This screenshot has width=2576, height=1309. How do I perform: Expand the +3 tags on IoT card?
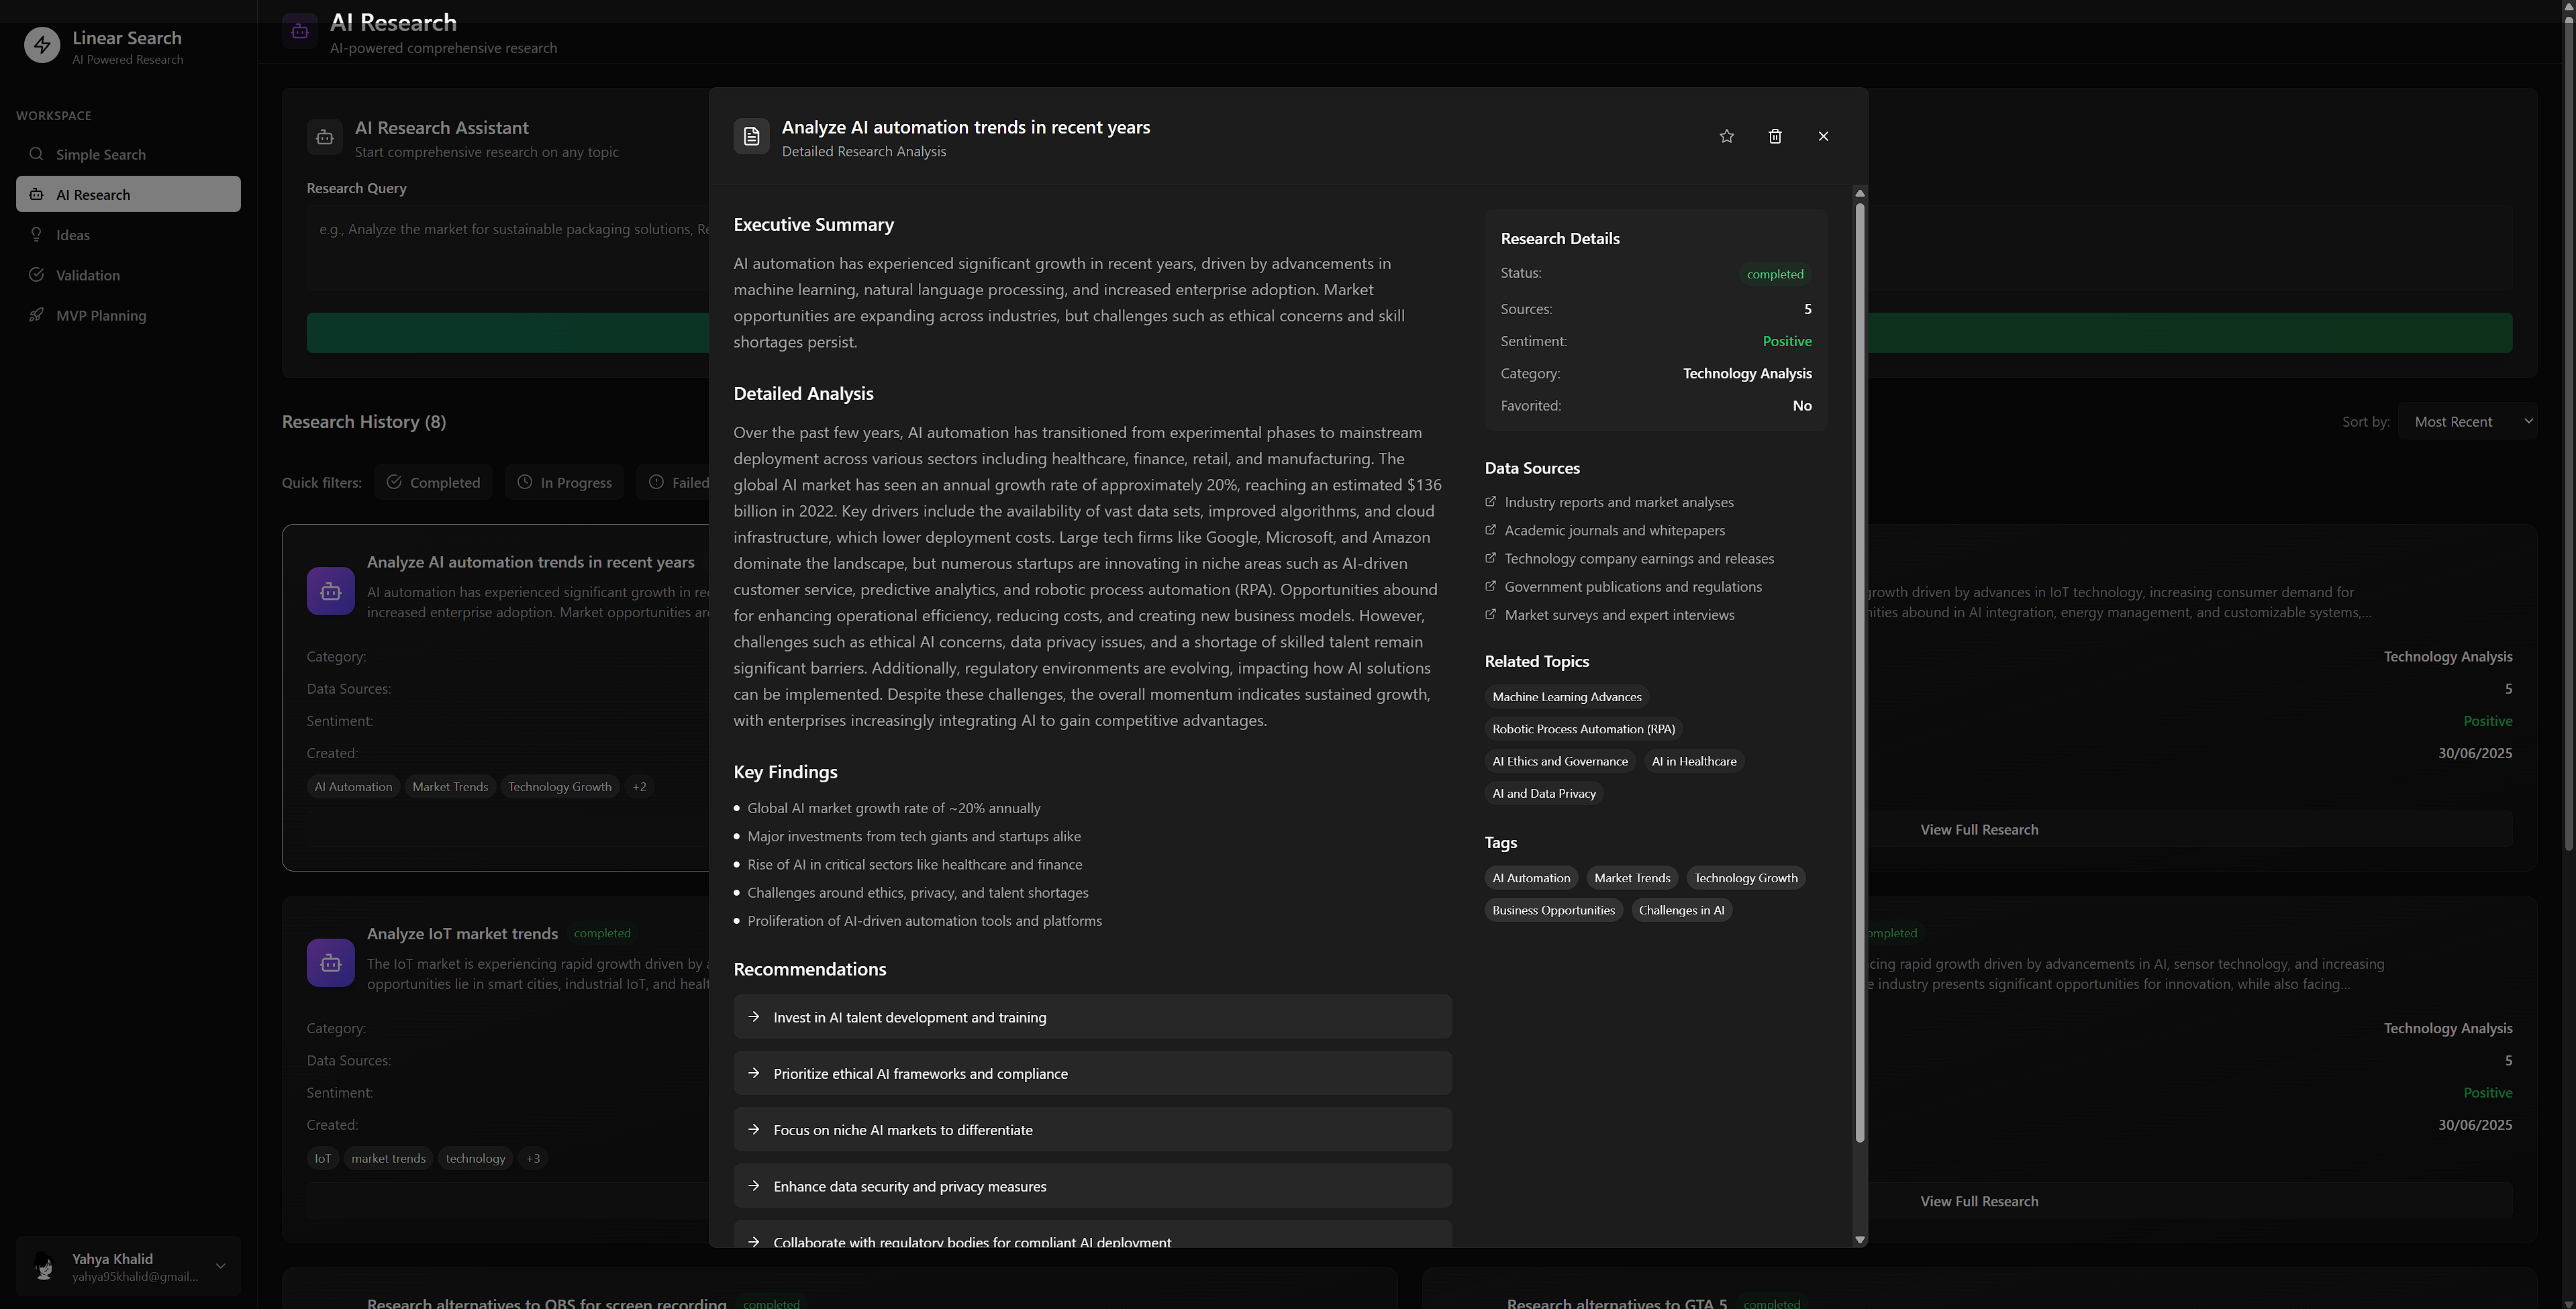pyautogui.click(x=533, y=1158)
